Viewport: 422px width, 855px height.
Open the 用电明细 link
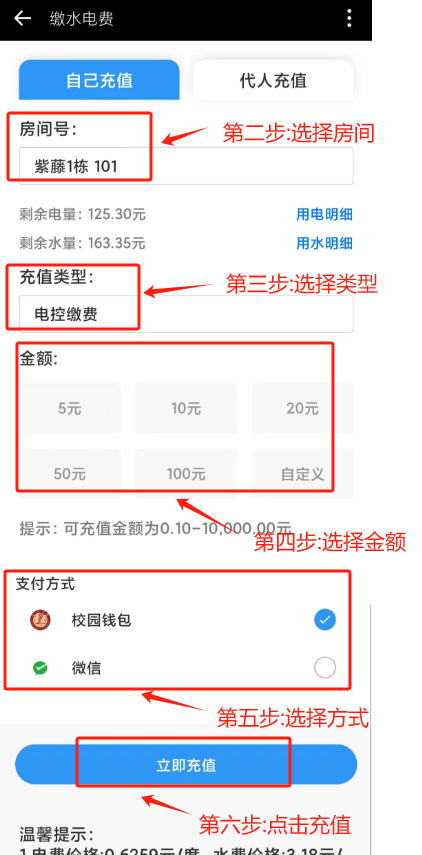[x=324, y=214]
